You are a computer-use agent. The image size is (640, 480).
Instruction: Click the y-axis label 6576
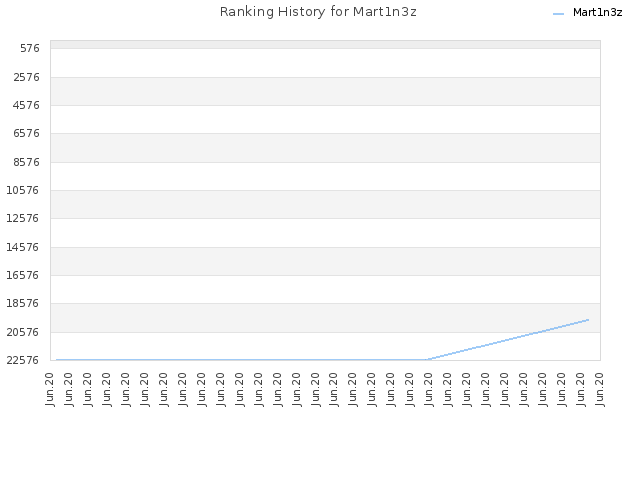27,133
